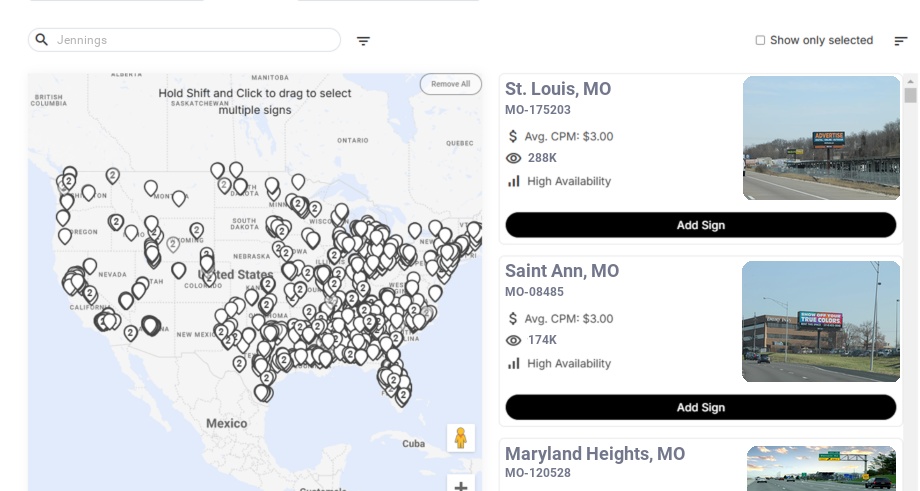Viewport: 920px width, 491px height.
Task: Add the St. Louis MO-175203 sign
Action: (x=700, y=225)
